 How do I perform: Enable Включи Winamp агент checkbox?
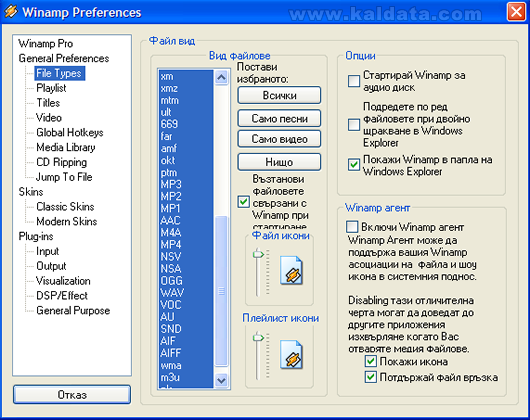(352, 227)
